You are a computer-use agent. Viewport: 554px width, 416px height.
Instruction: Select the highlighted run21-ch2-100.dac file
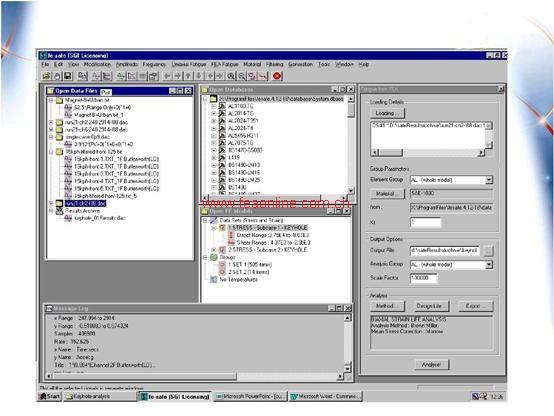click(x=86, y=204)
